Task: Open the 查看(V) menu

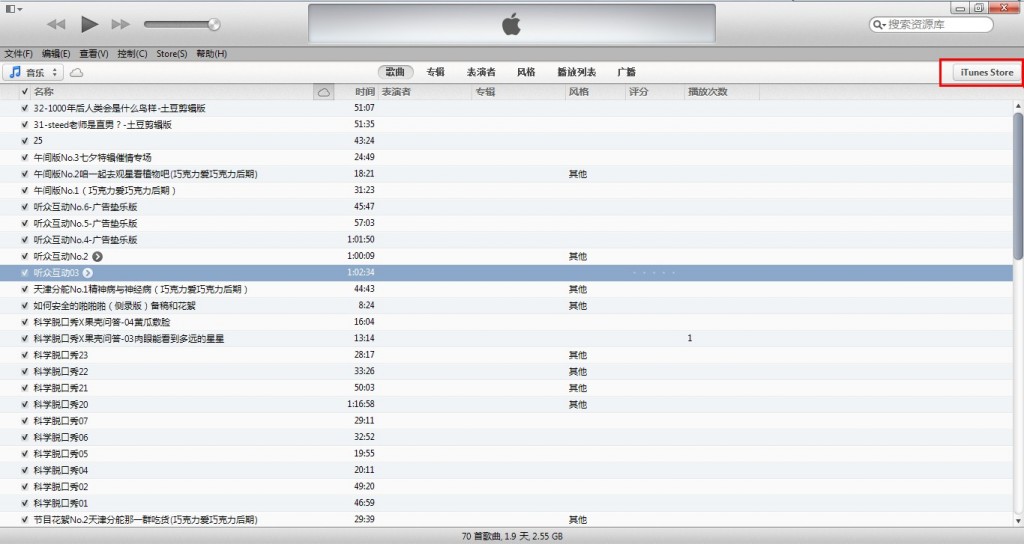Action: pyautogui.click(x=94, y=54)
